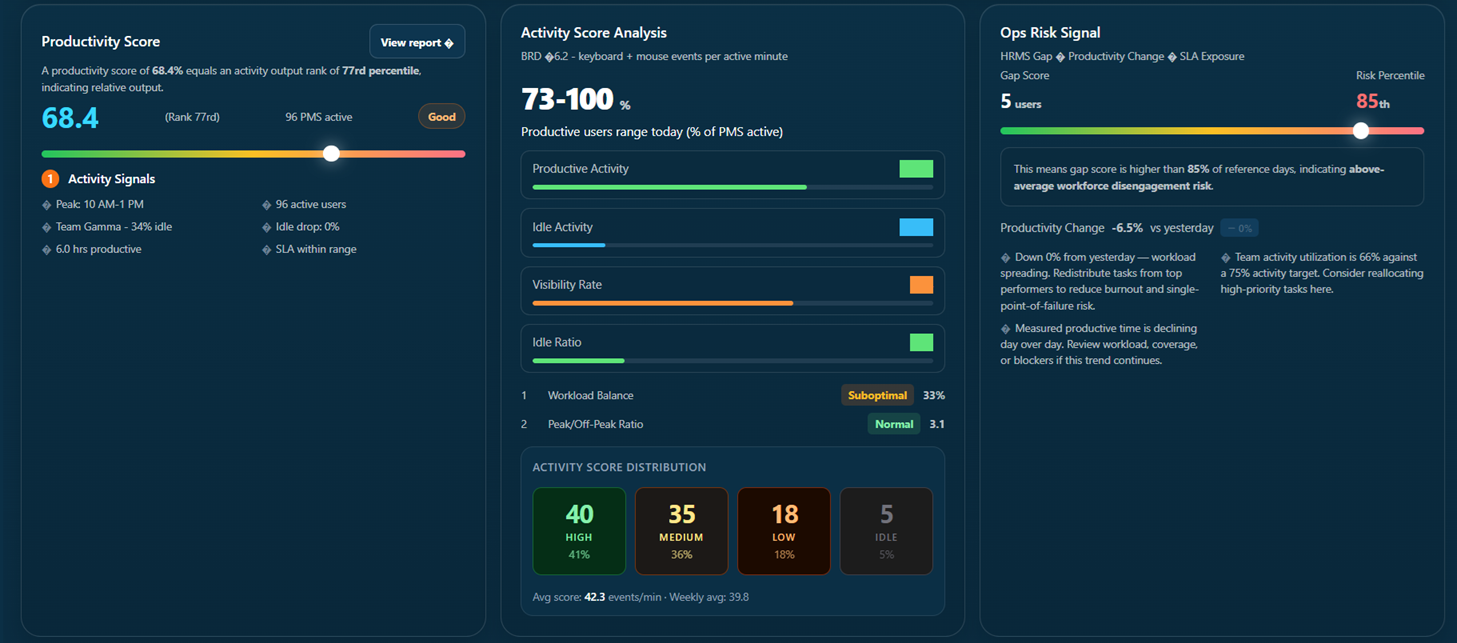Click the risk percentile slider handle
The height and width of the screenshot is (643, 1457).
tap(1360, 130)
